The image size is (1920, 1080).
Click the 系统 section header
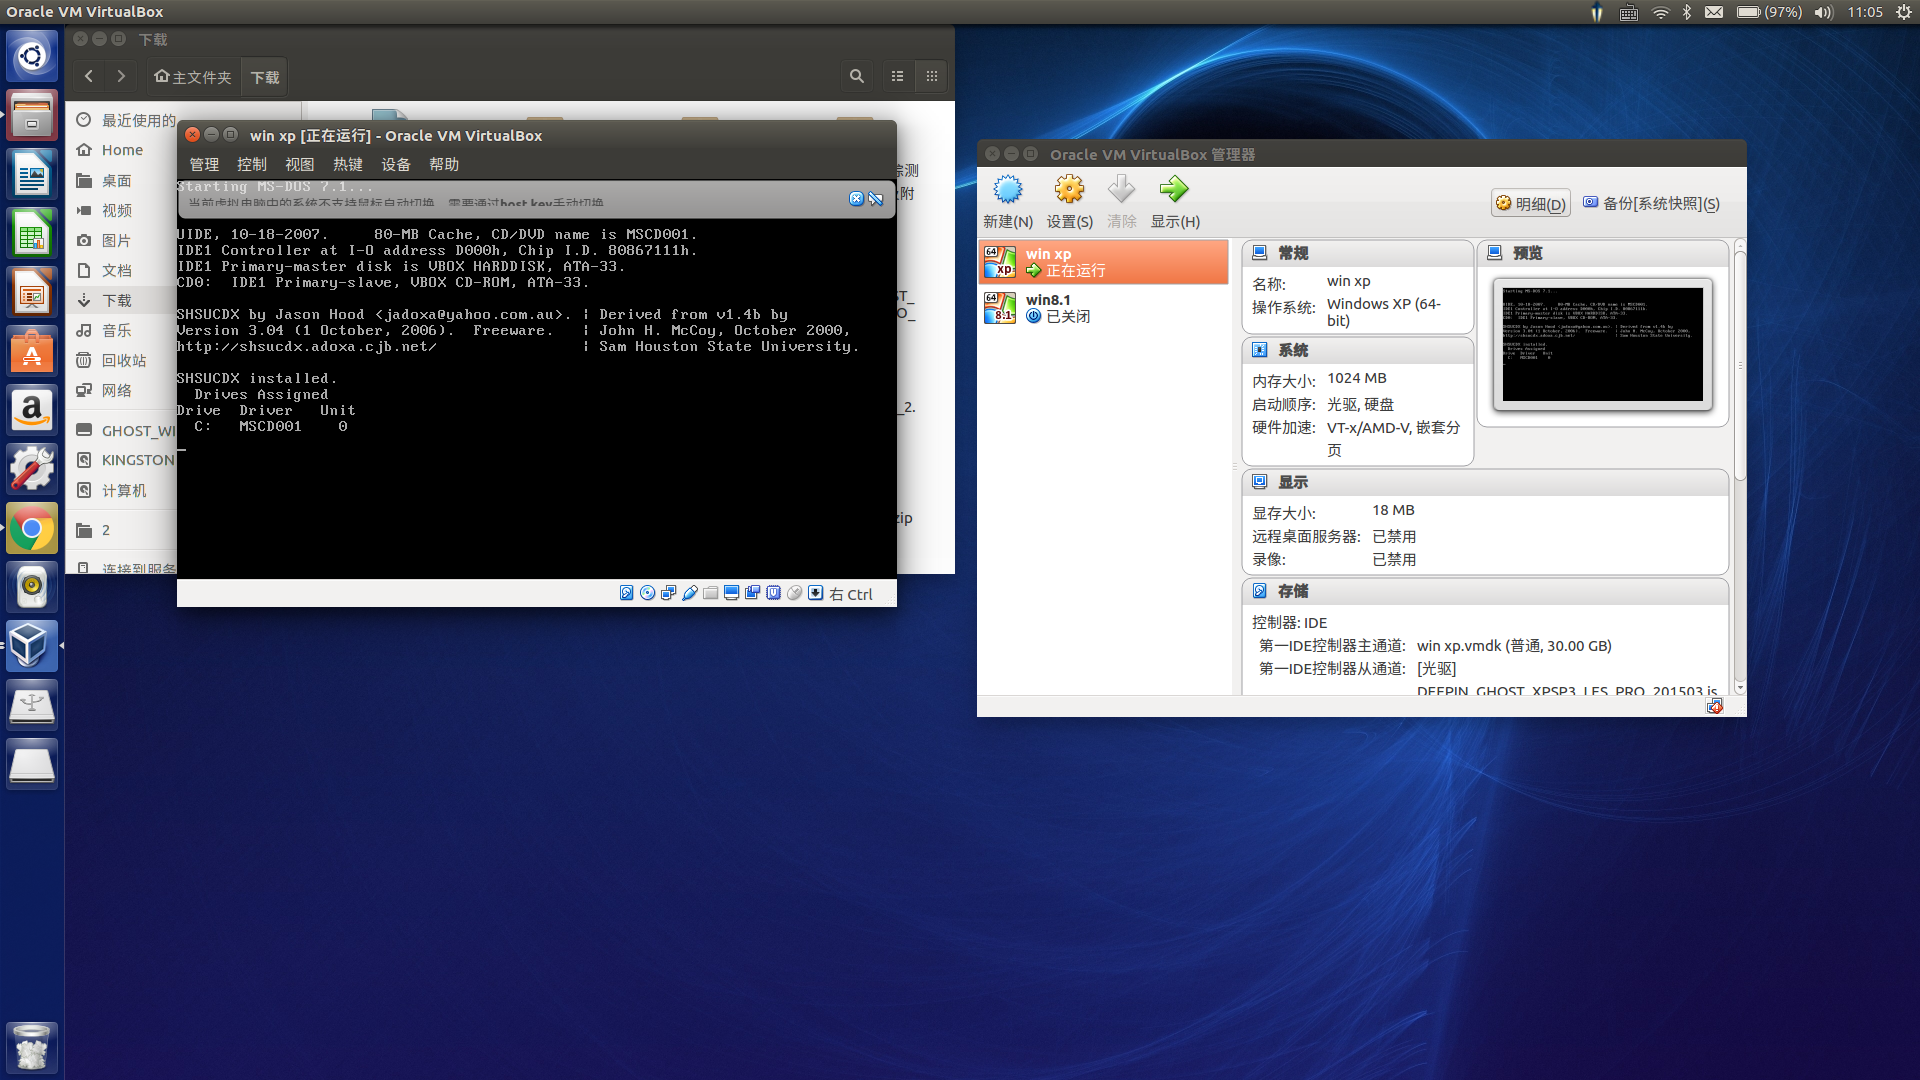coord(1357,350)
